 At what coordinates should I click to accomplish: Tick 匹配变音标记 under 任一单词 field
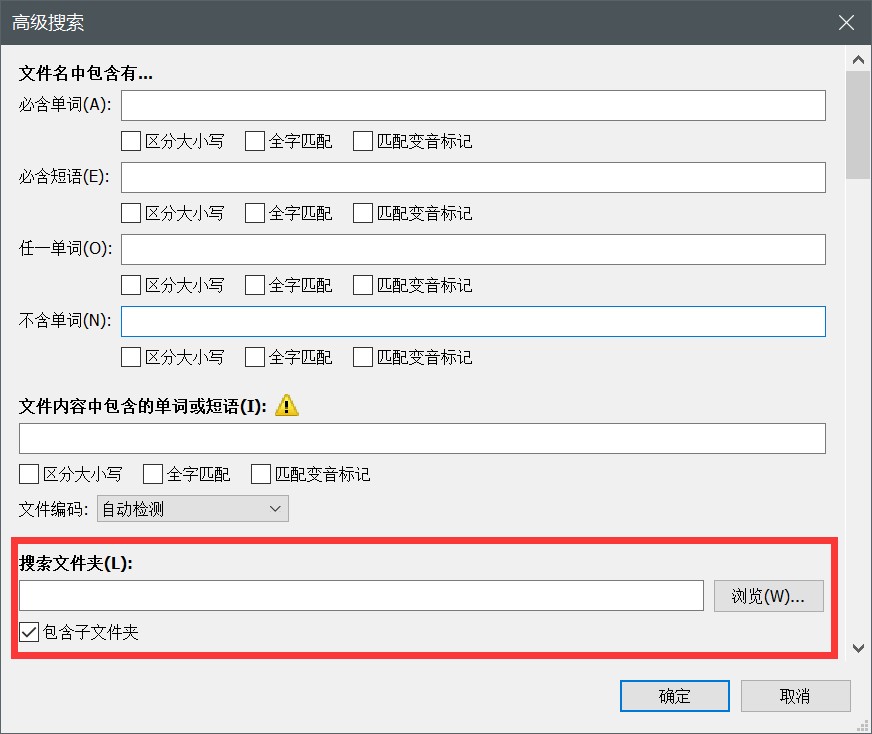point(363,285)
